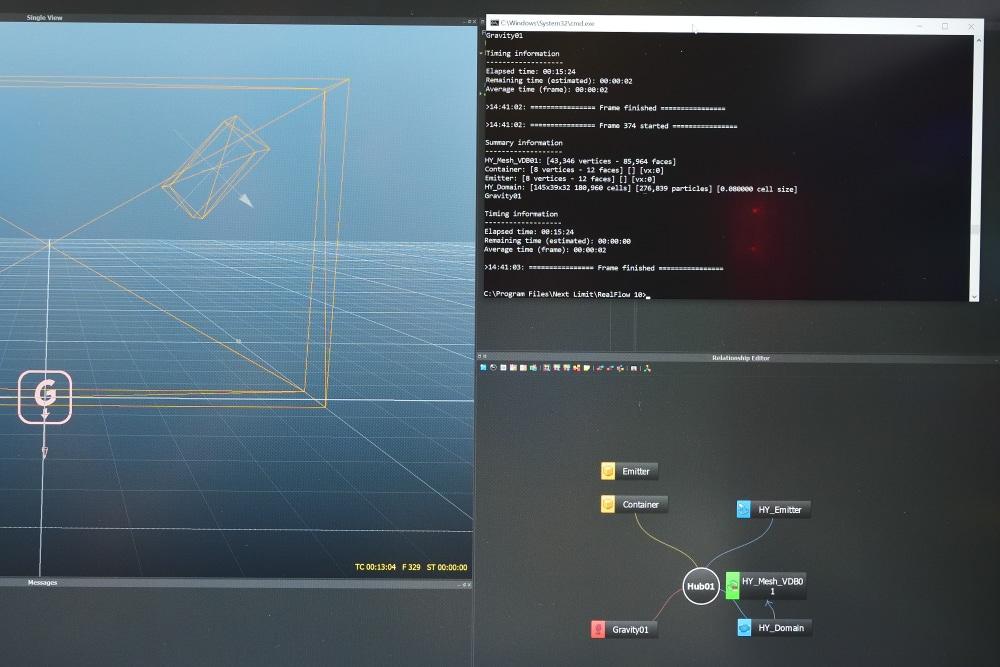The width and height of the screenshot is (1000, 667).
Task: Close the Single View panel with its X
Action: coord(474,22)
